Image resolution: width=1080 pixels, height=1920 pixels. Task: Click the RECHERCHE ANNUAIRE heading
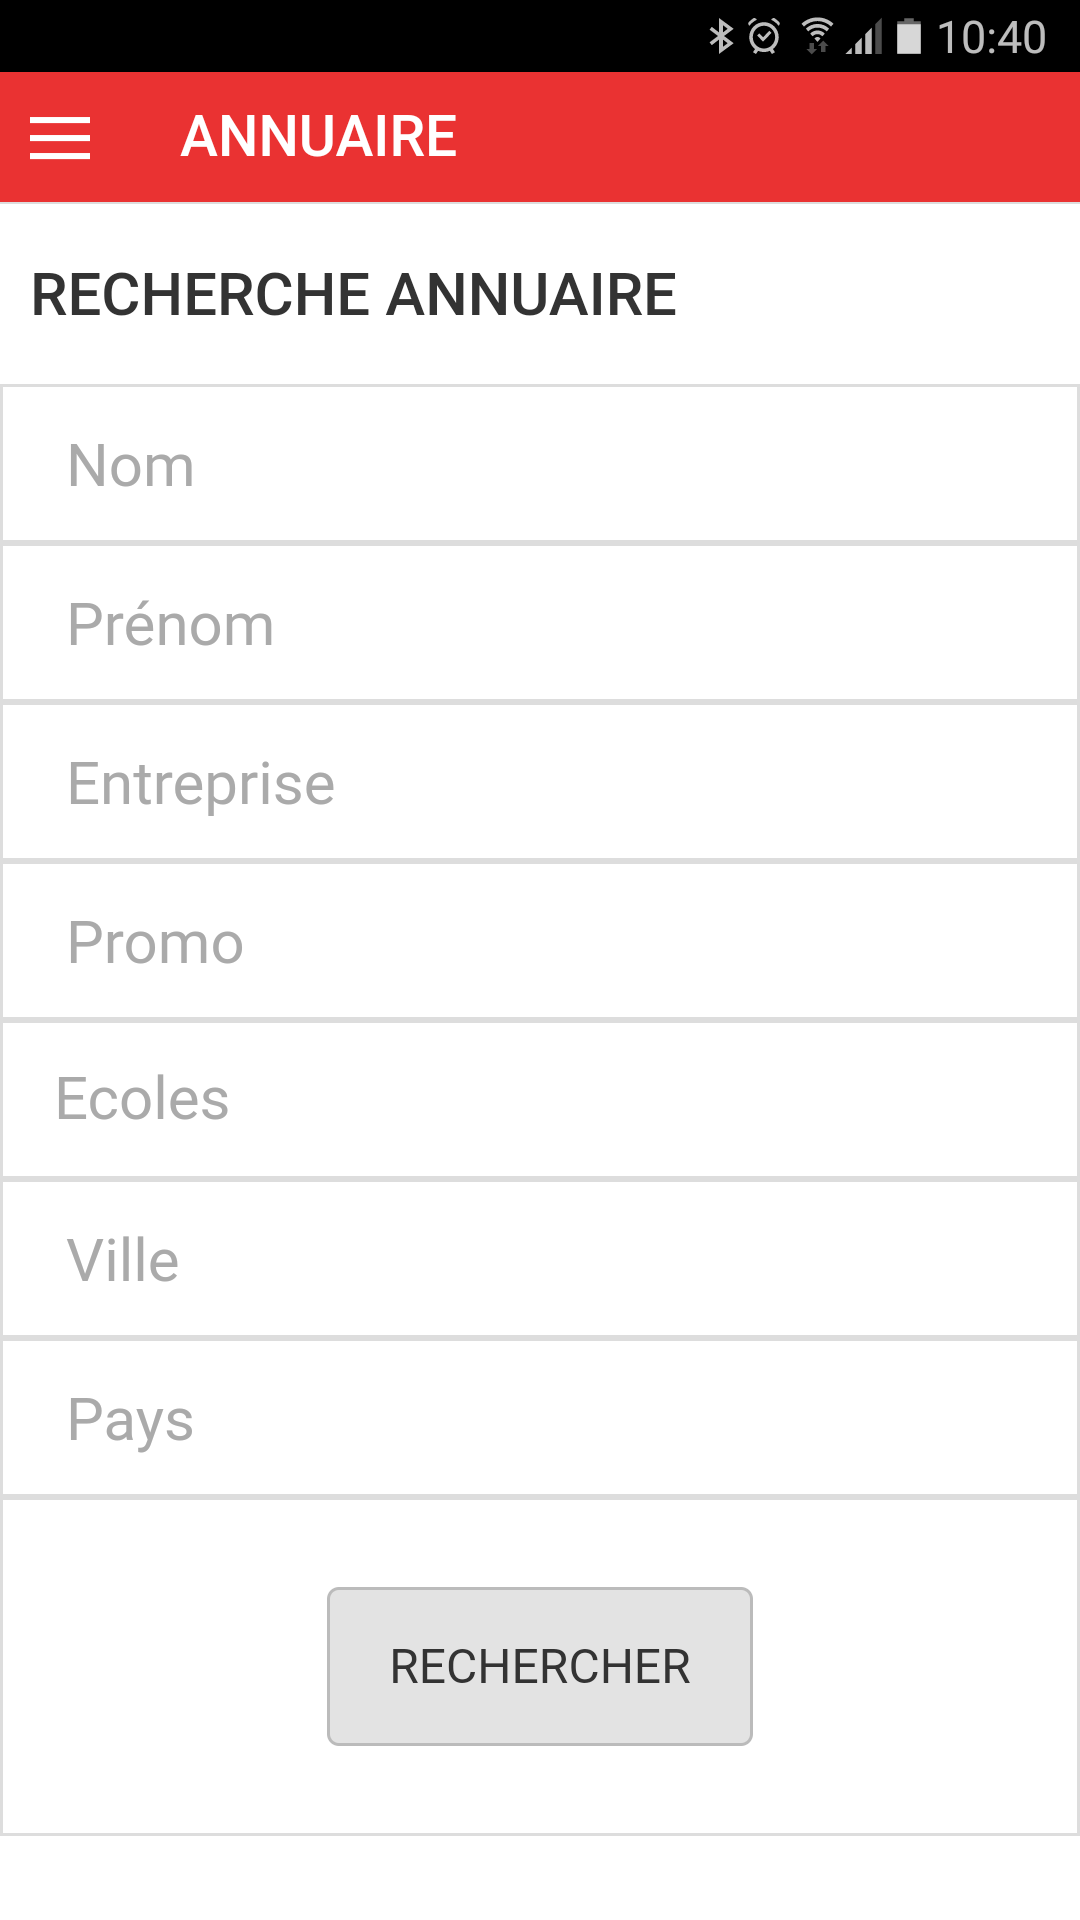tap(354, 295)
